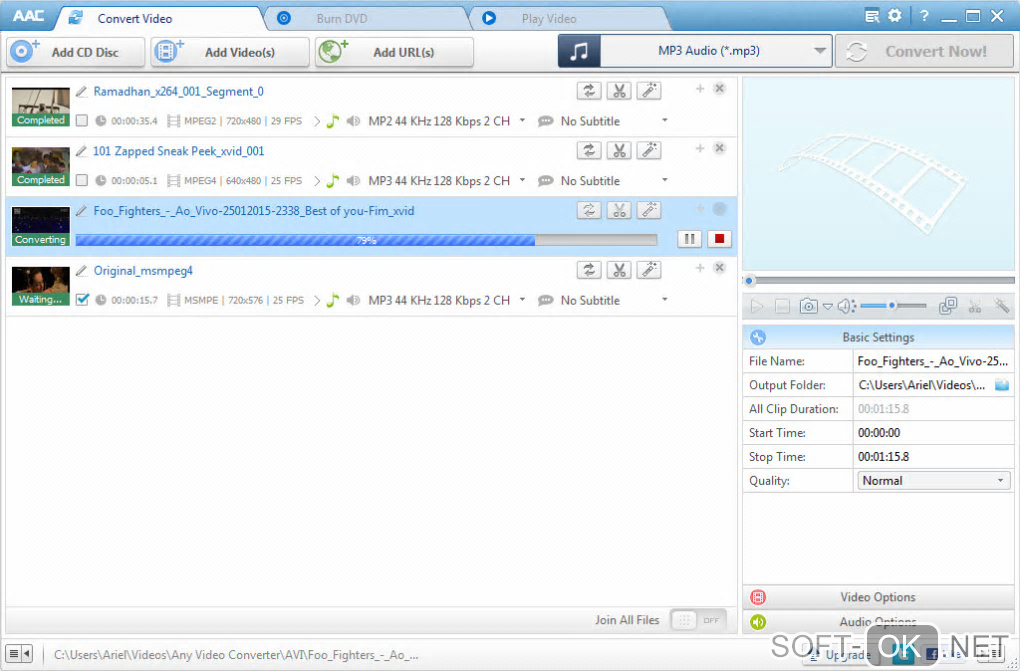Expand audio track dropdown on Ramadhan row

click(522, 120)
